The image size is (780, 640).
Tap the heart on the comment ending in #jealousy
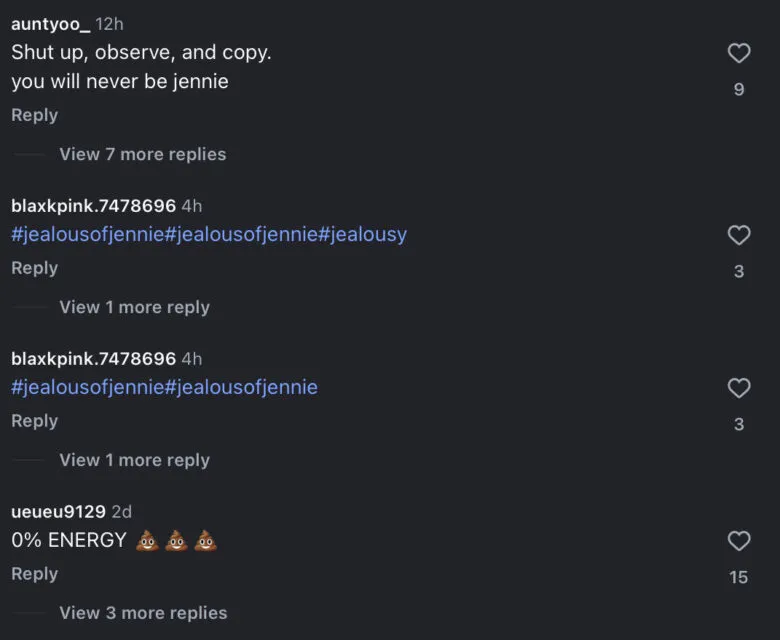(738, 236)
